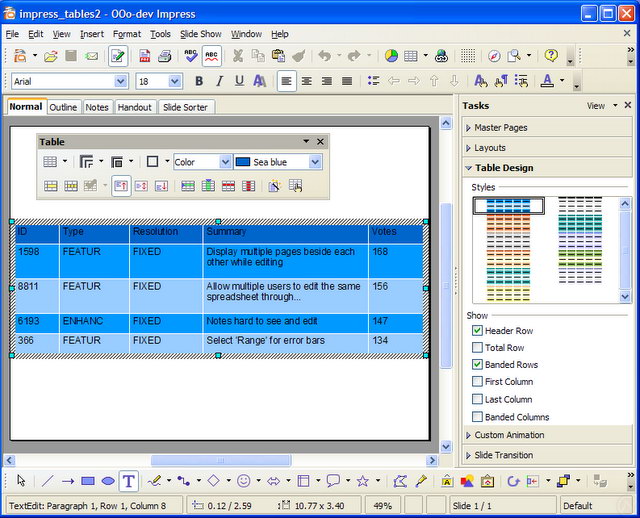Select the Rectangle drawing tool
Image resolution: width=640 pixels, height=518 pixels.
point(88,481)
